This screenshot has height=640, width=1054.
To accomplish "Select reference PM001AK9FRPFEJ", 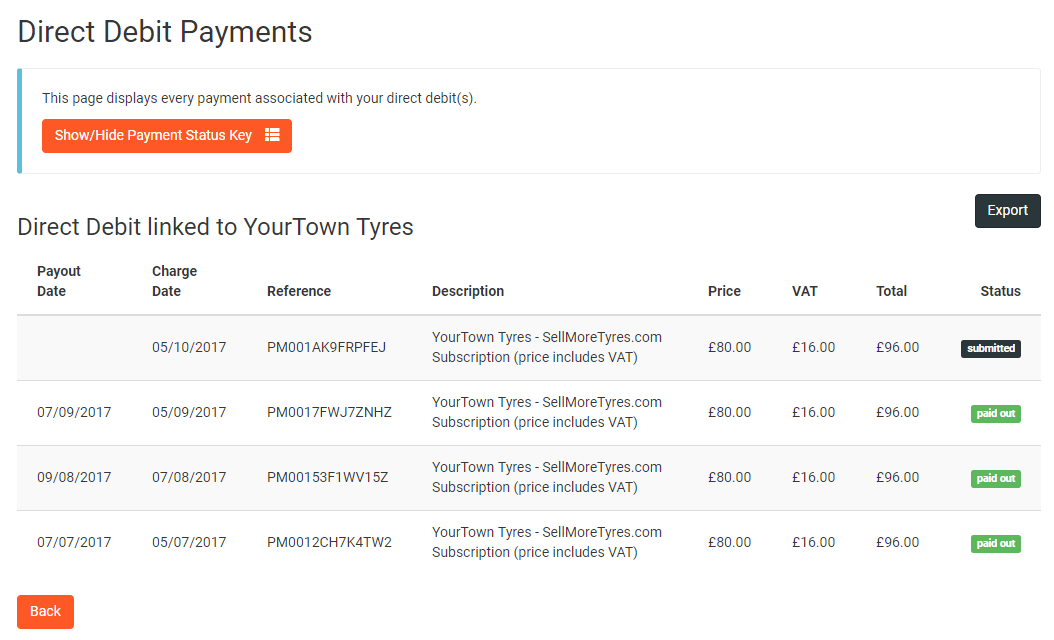I will [x=326, y=348].
